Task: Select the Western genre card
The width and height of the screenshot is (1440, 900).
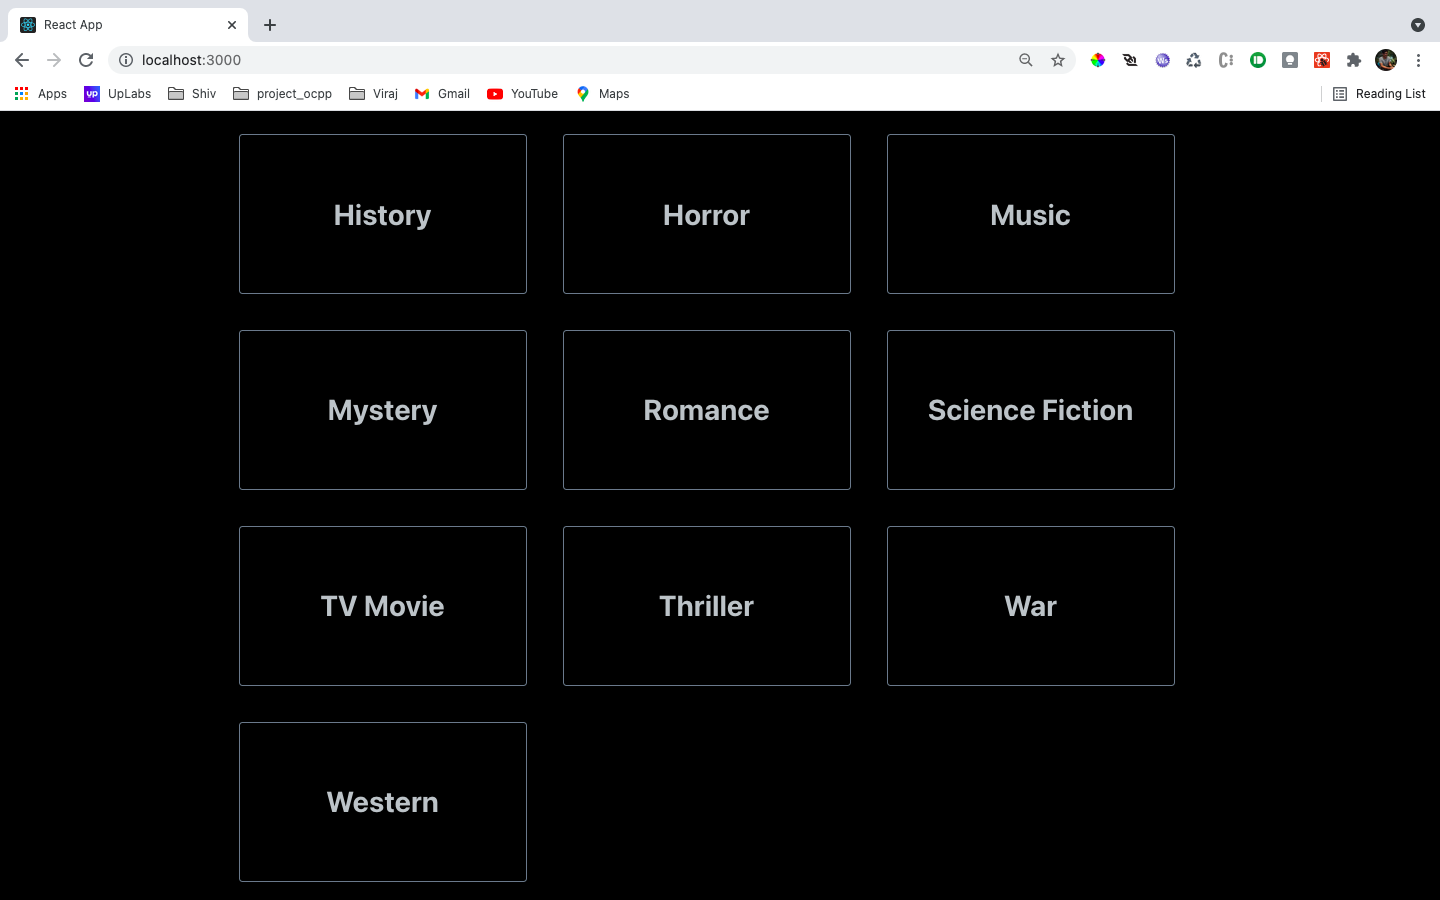Action: pos(382,802)
